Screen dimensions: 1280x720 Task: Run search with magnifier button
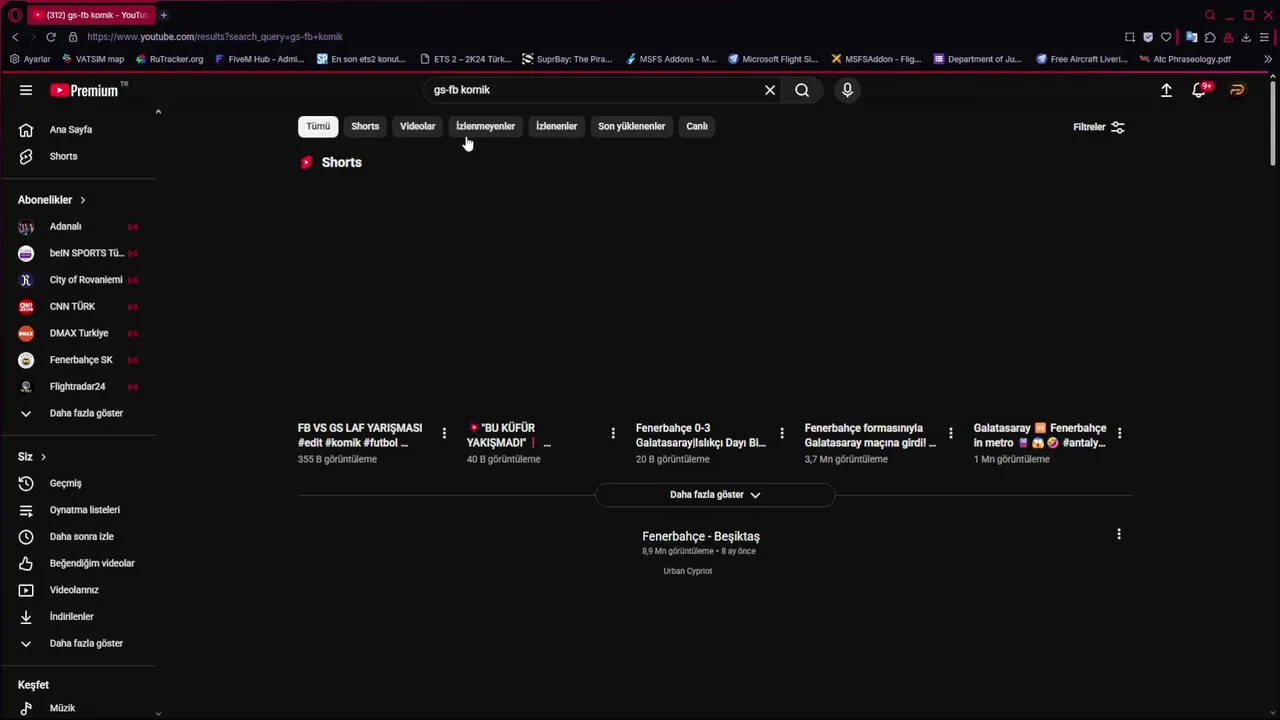pyautogui.click(x=802, y=90)
